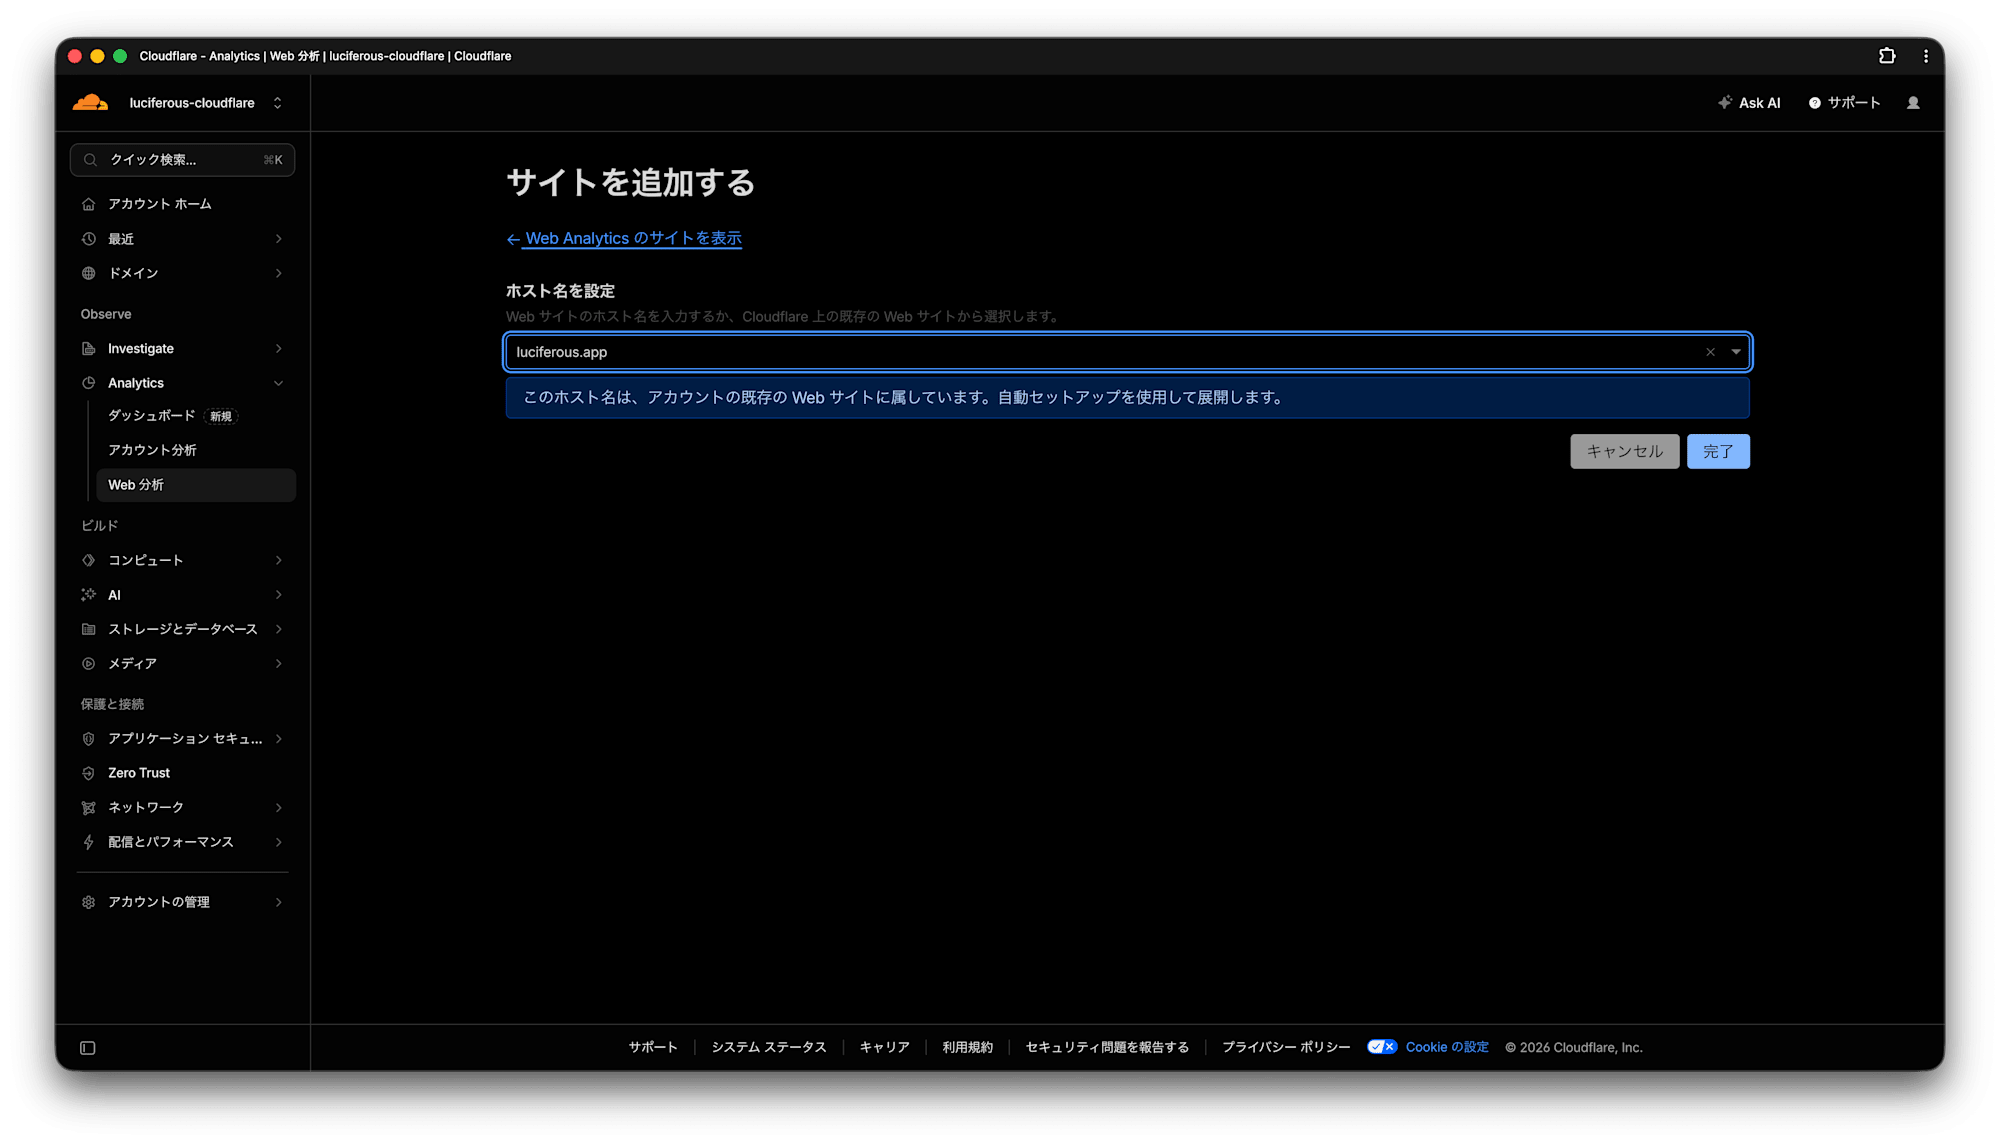Expand the 配信とパフォーマンス chevron
The image size is (2000, 1144).
click(x=279, y=842)
